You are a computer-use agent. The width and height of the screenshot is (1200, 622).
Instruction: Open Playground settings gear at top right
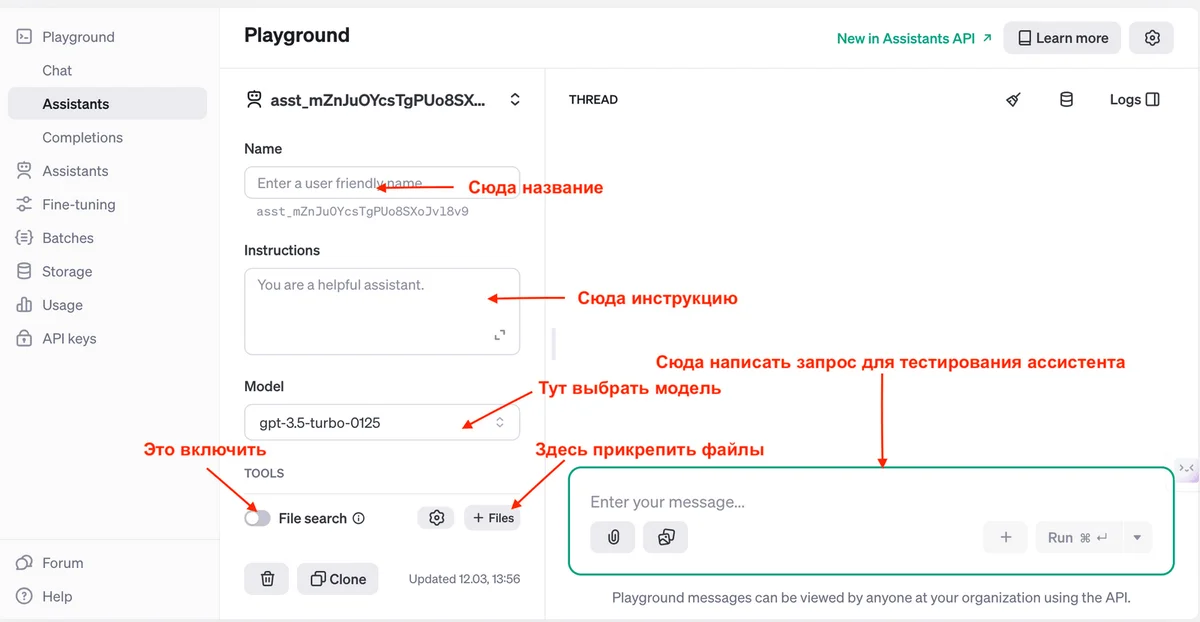1151,38
